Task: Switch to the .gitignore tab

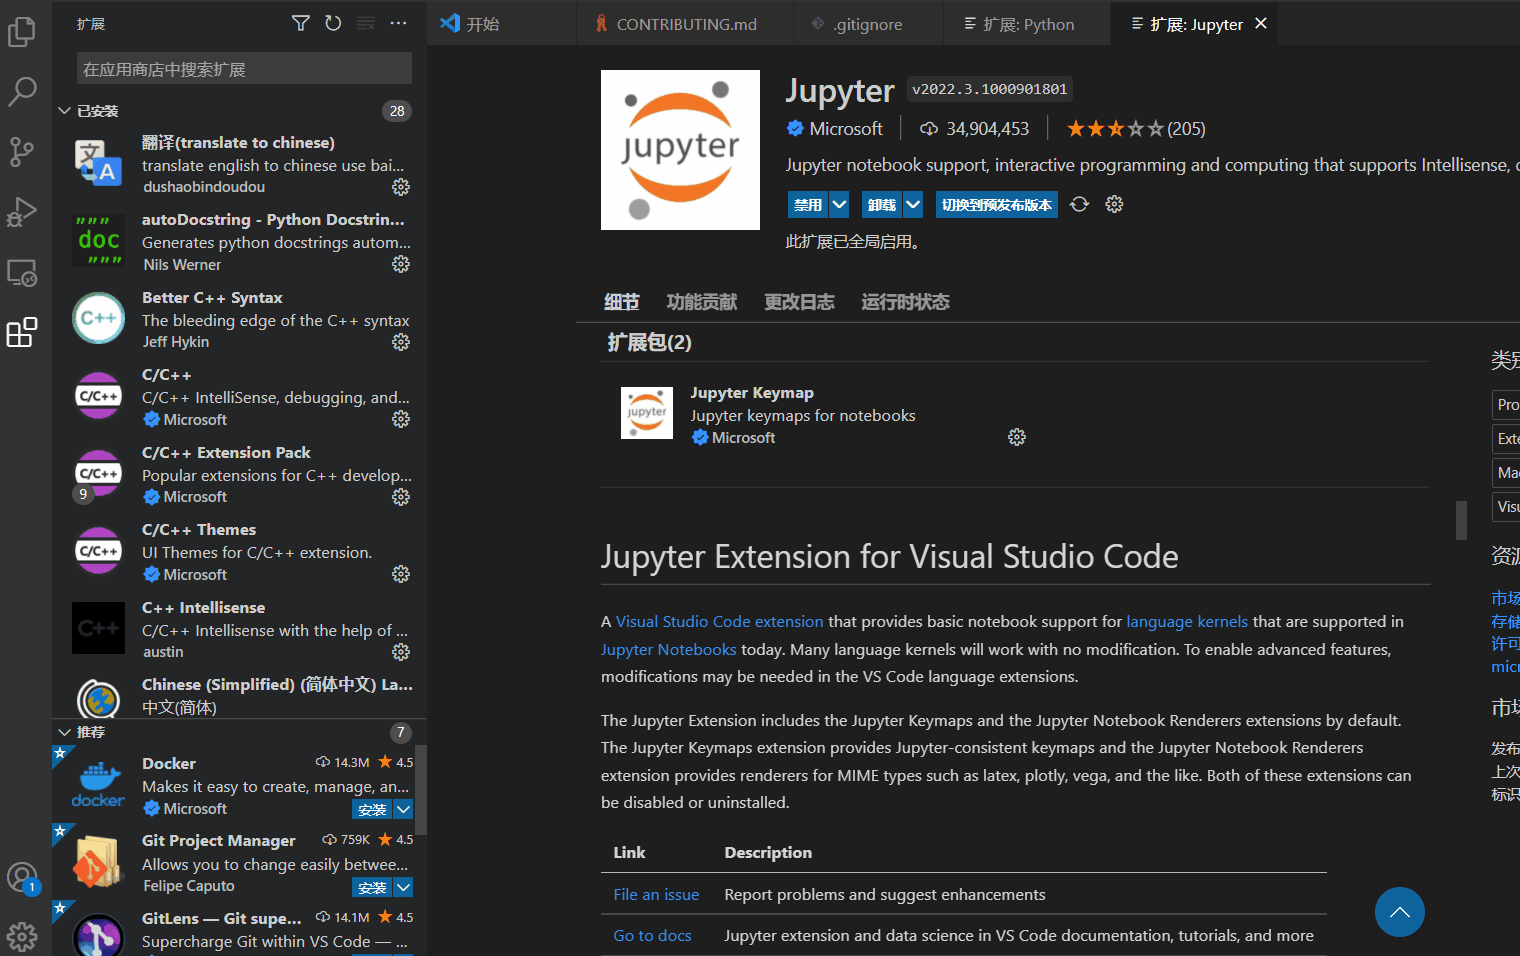Action: tap(868, 23)
